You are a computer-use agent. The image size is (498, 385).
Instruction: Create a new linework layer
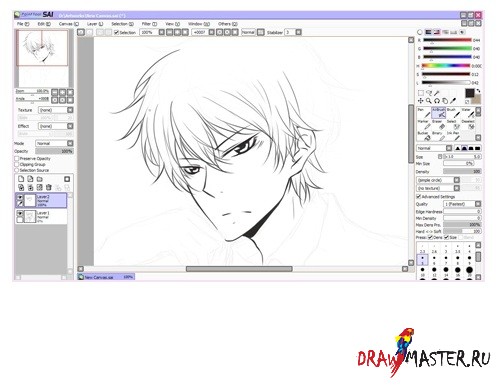tap(30, 179)
